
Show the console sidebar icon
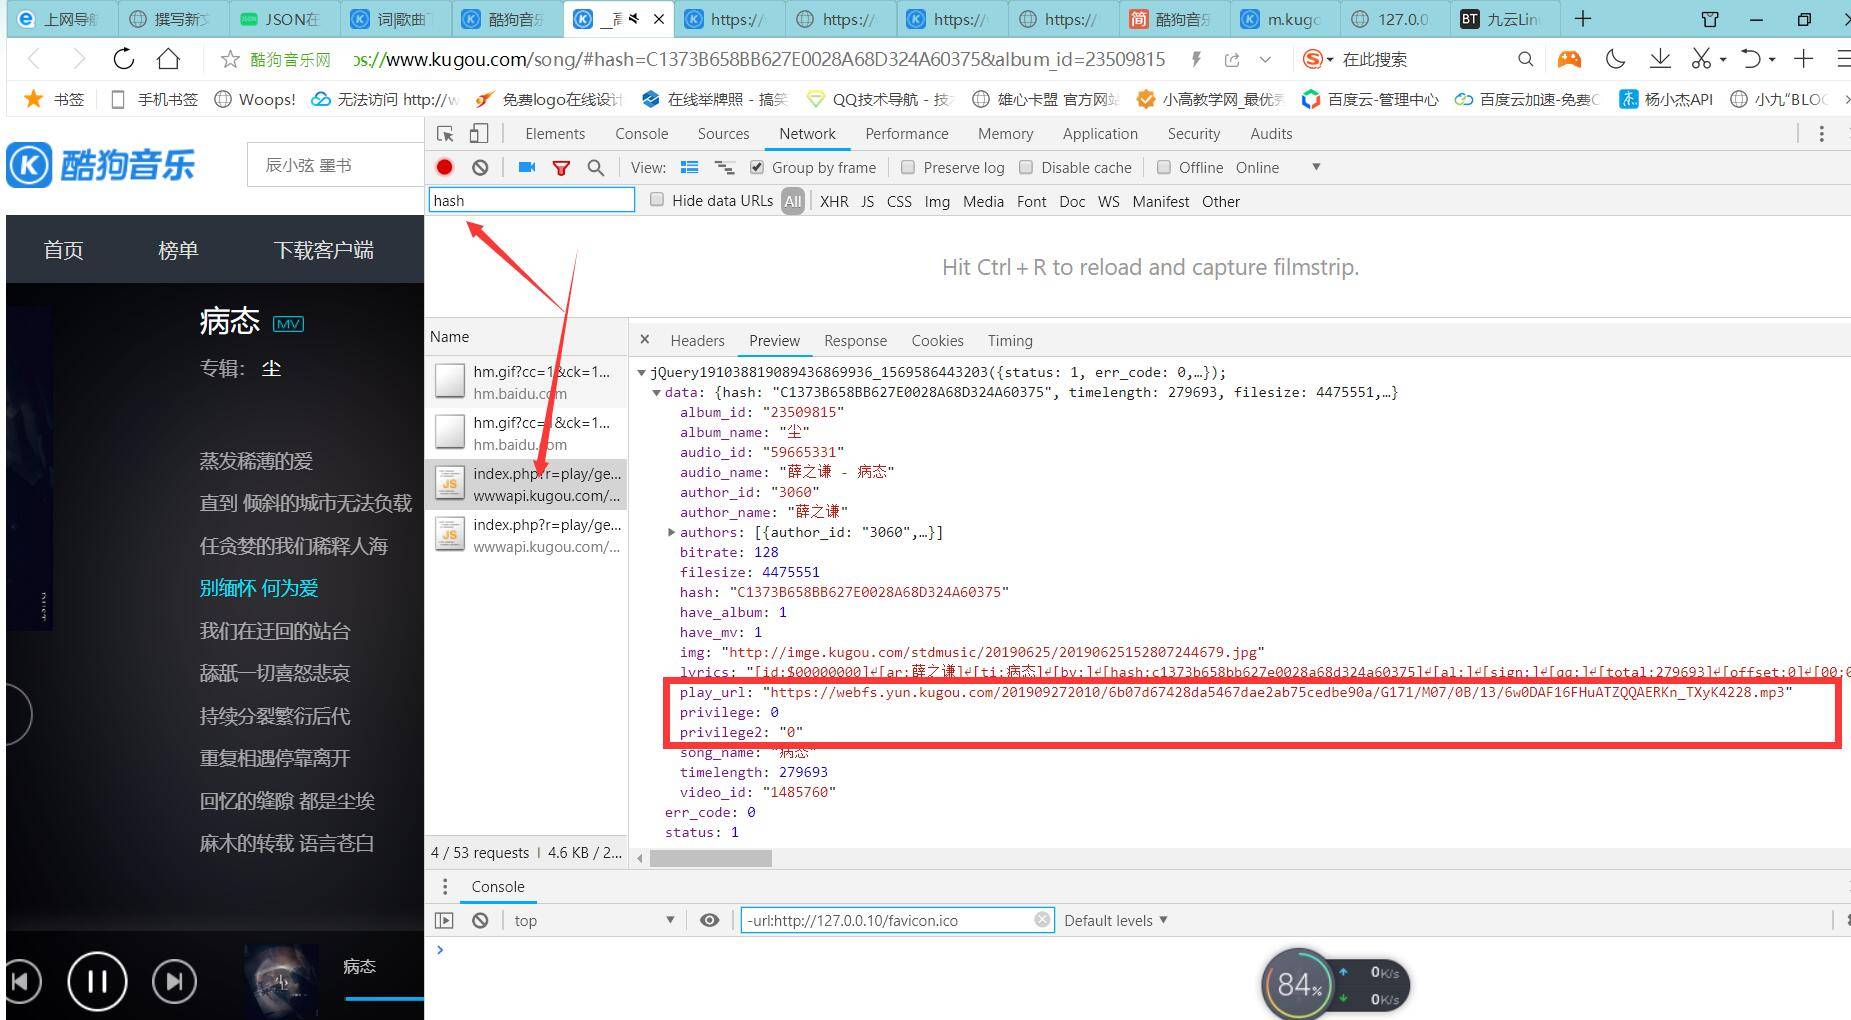(445, 920)
